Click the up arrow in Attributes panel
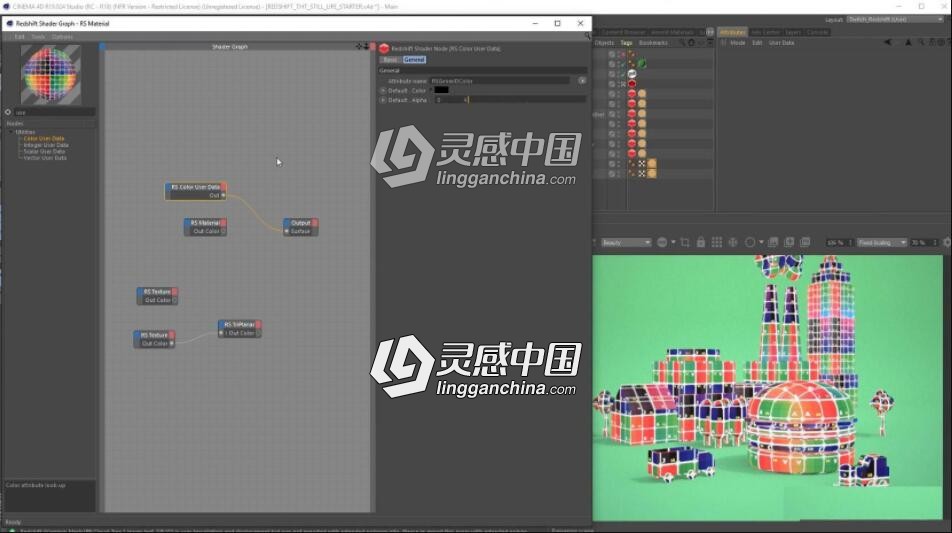The height and width of the screenshot is (533, 952). tap(908, 42)
